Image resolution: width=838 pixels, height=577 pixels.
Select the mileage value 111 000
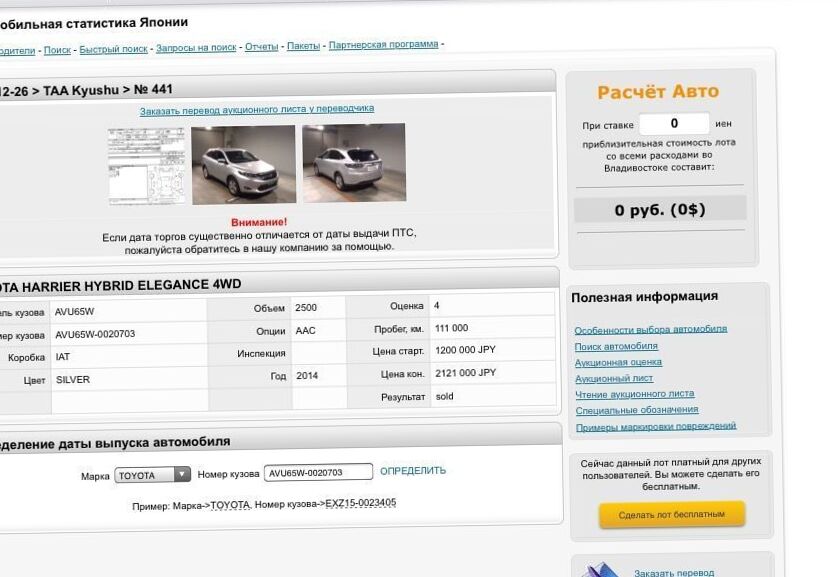451,328
